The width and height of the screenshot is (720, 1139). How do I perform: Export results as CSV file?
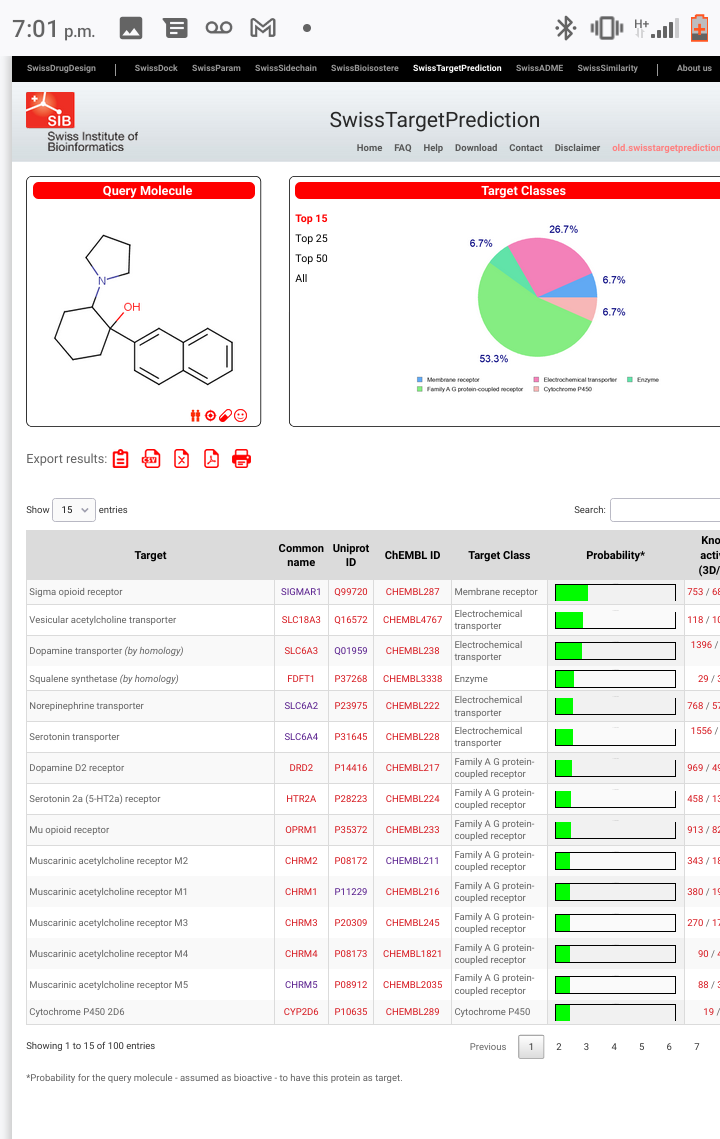click(151, 459)
